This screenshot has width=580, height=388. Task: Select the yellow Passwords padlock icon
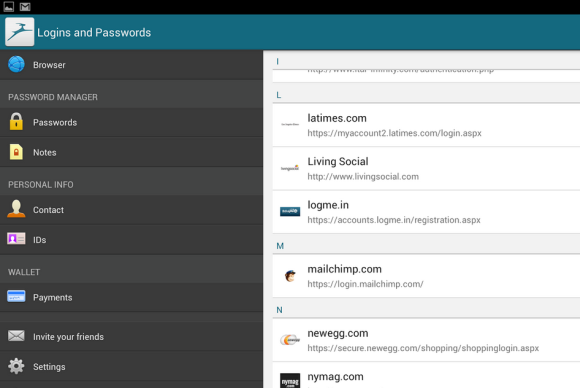pyautogui.click(x=16, y=121)
